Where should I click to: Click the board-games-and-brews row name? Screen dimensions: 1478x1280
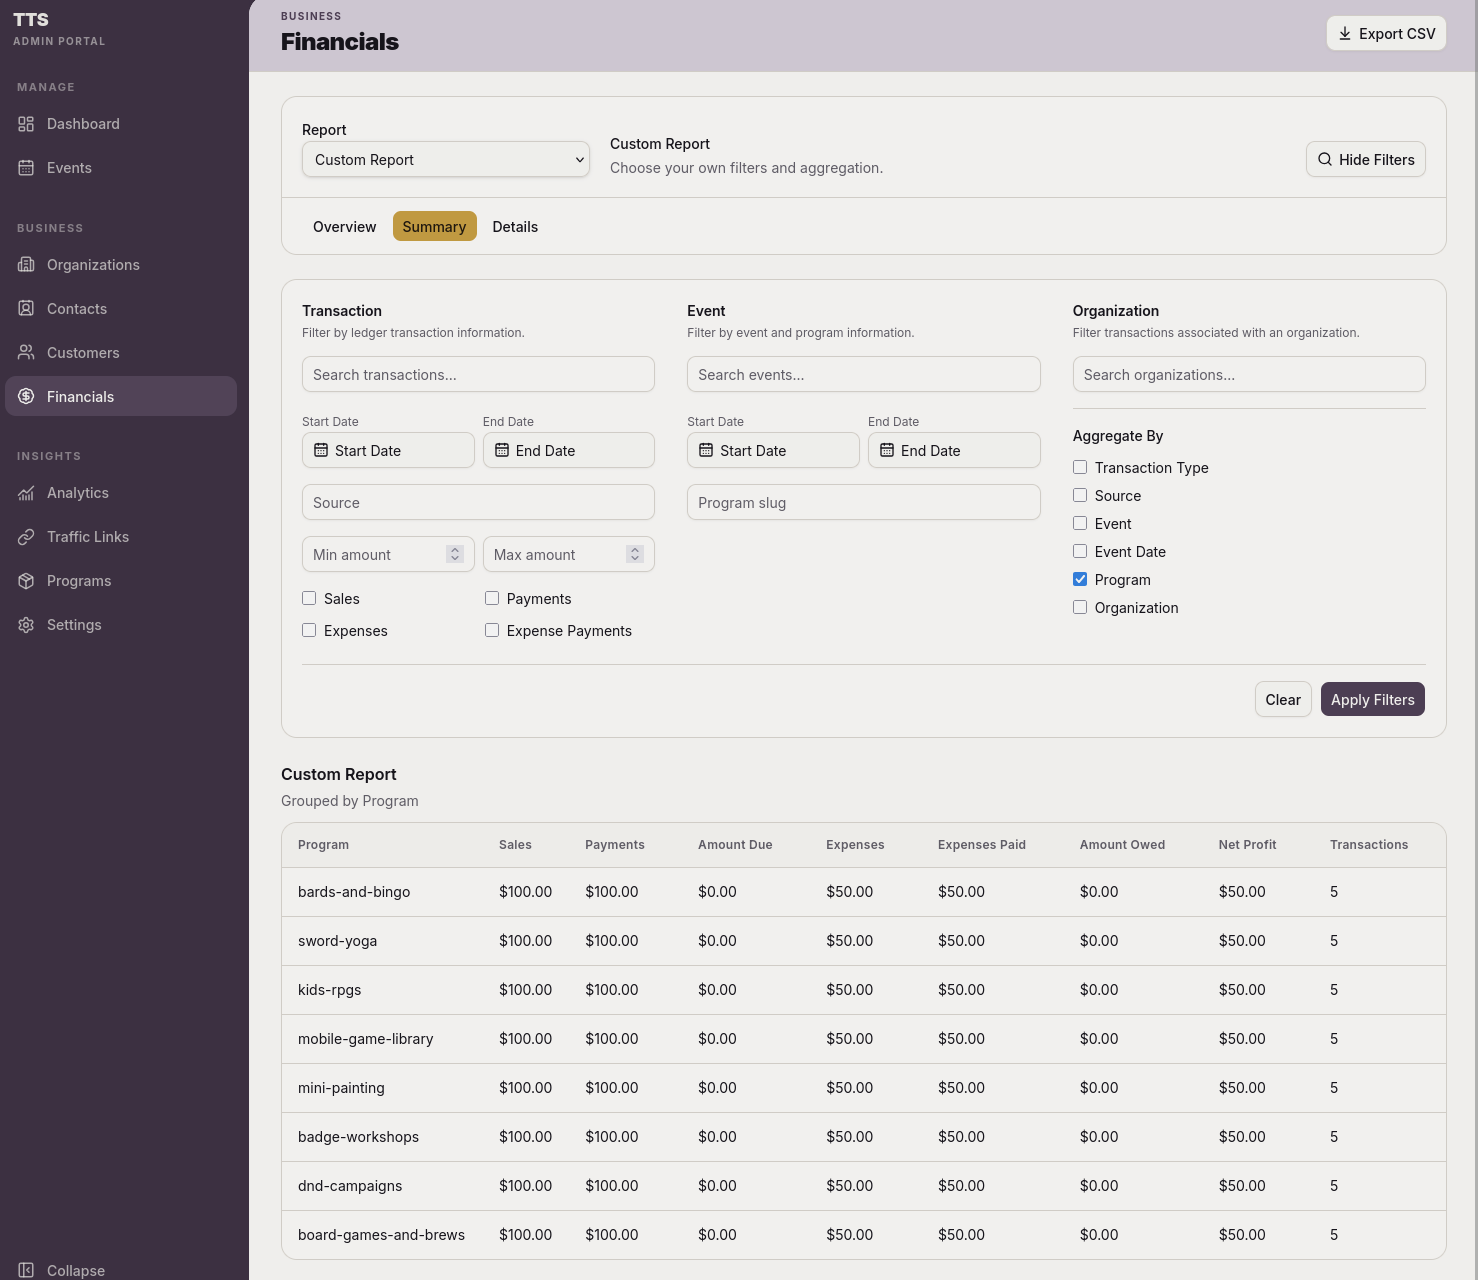point(381,1235)
